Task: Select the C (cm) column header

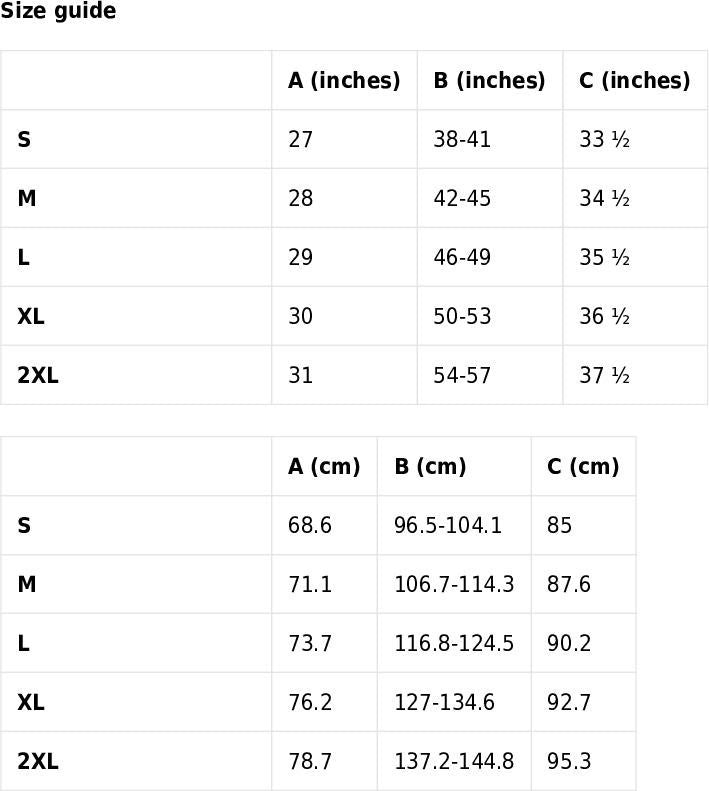Action: coord(583,467)
